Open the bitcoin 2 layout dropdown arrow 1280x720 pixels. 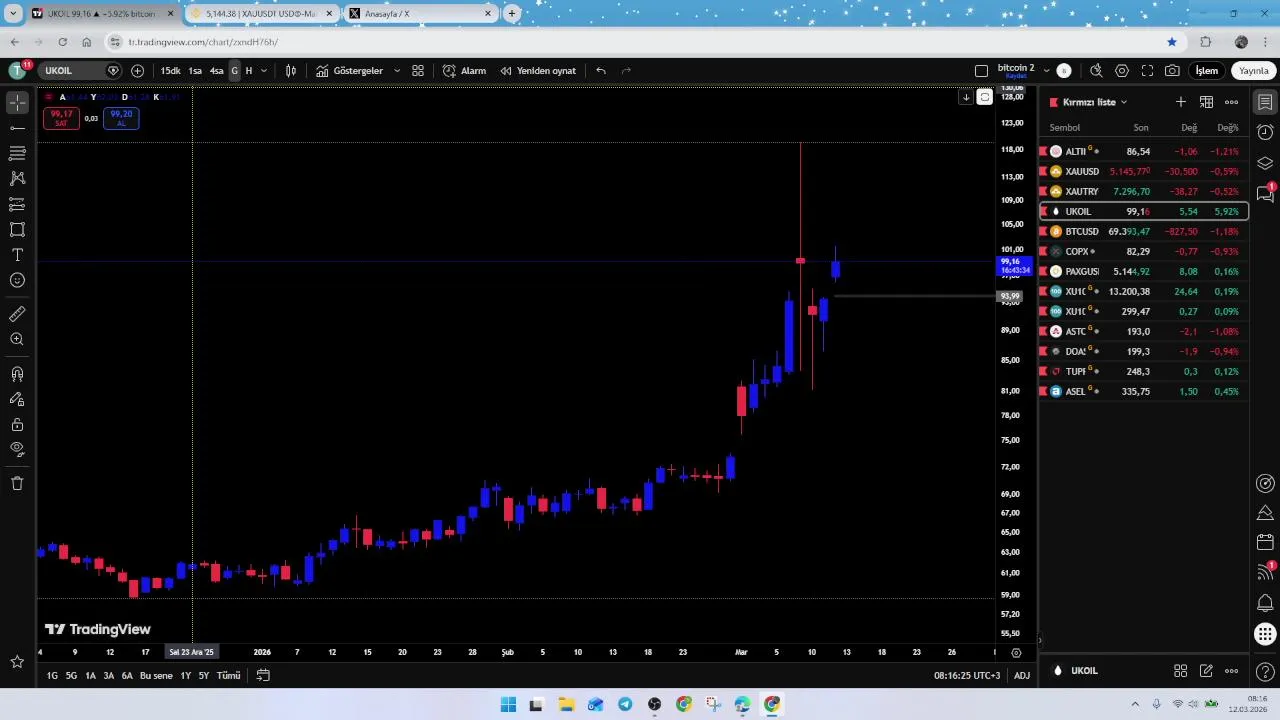point(1047,71)
